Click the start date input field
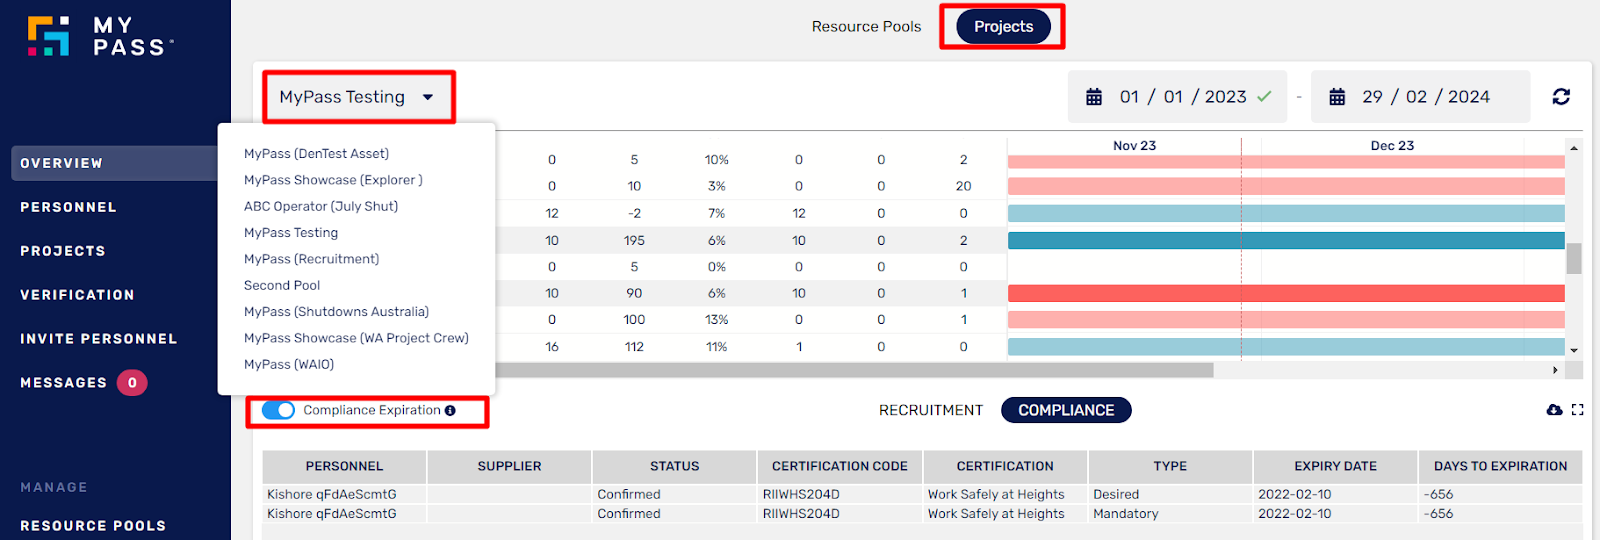Image resolution: width=1600 pixels, height=540 pixels. (x=1177, y=97)
